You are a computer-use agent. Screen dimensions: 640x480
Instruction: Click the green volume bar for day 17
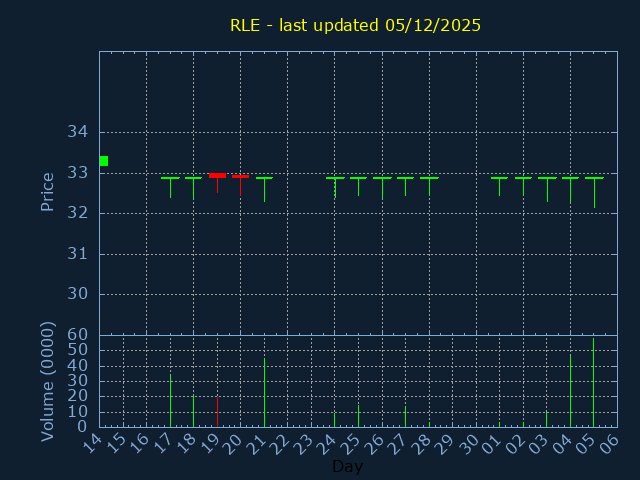coord(170,401)
